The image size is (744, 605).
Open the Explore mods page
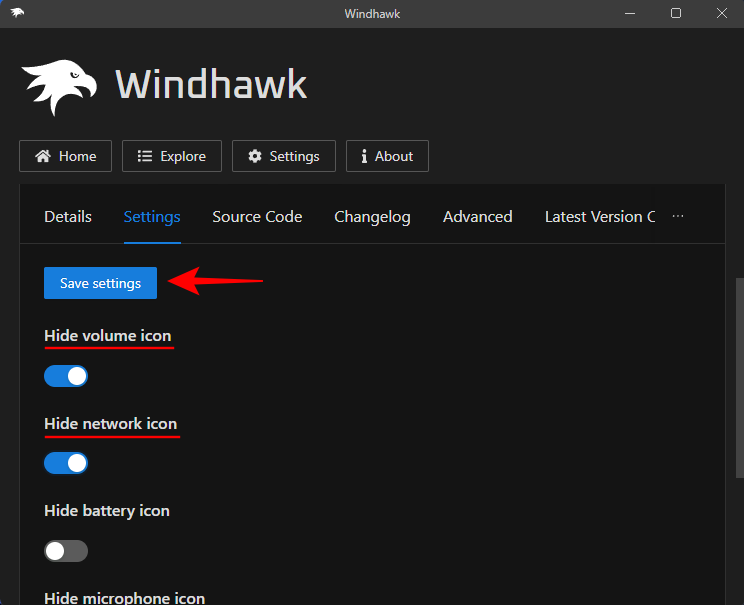click(171, 156)
